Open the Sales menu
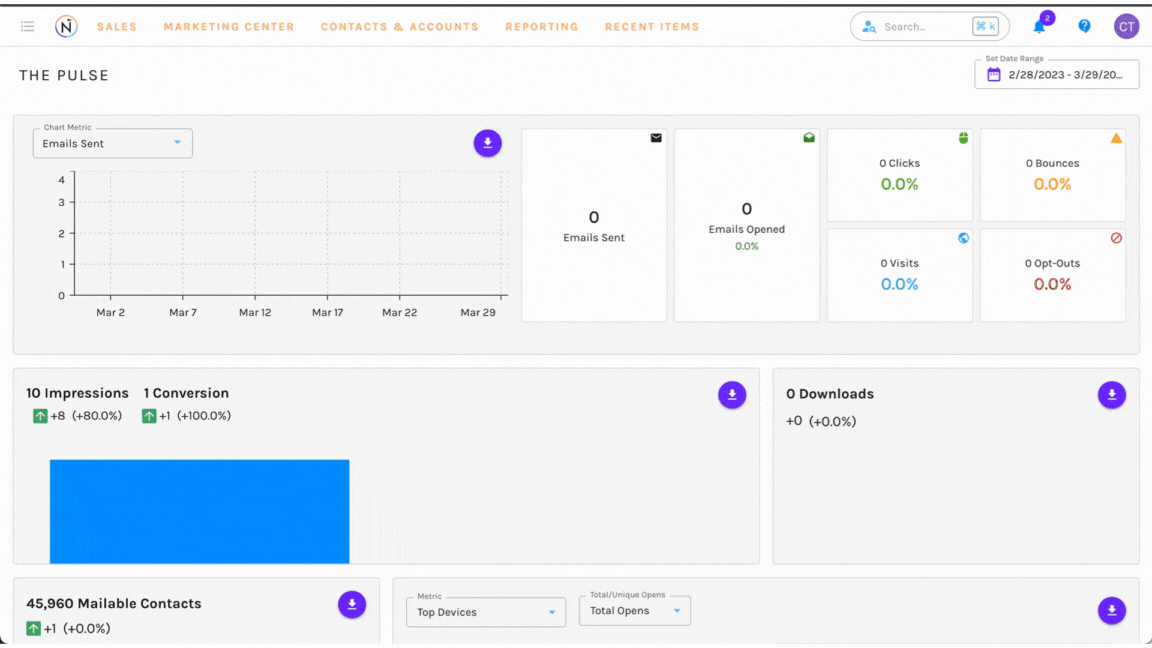The height and width of the screenshot is (648, 1152). pos(117,26)
